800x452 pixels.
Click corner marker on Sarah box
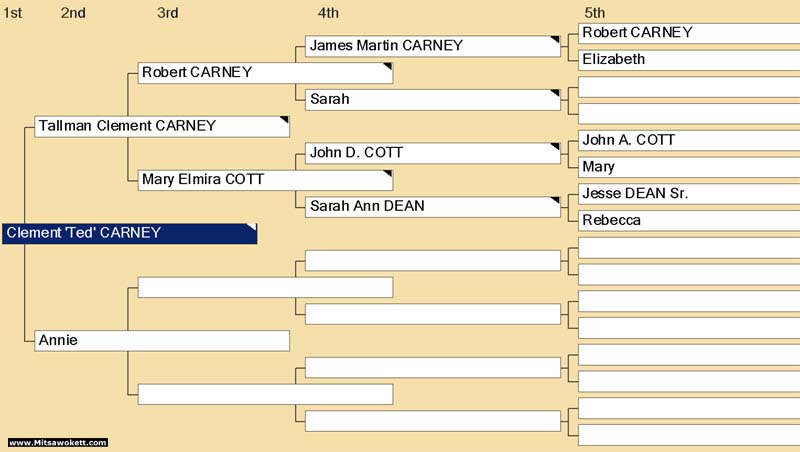(556, 93)
